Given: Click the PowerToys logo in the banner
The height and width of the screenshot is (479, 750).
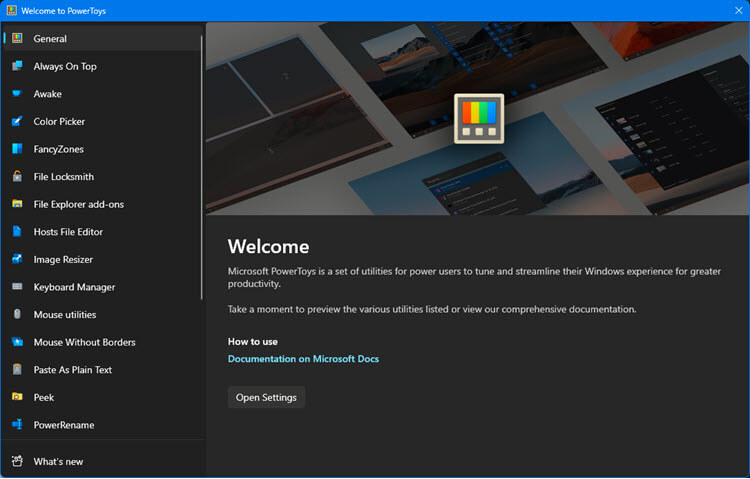Looking at the screenshot, I should point(479,119).
